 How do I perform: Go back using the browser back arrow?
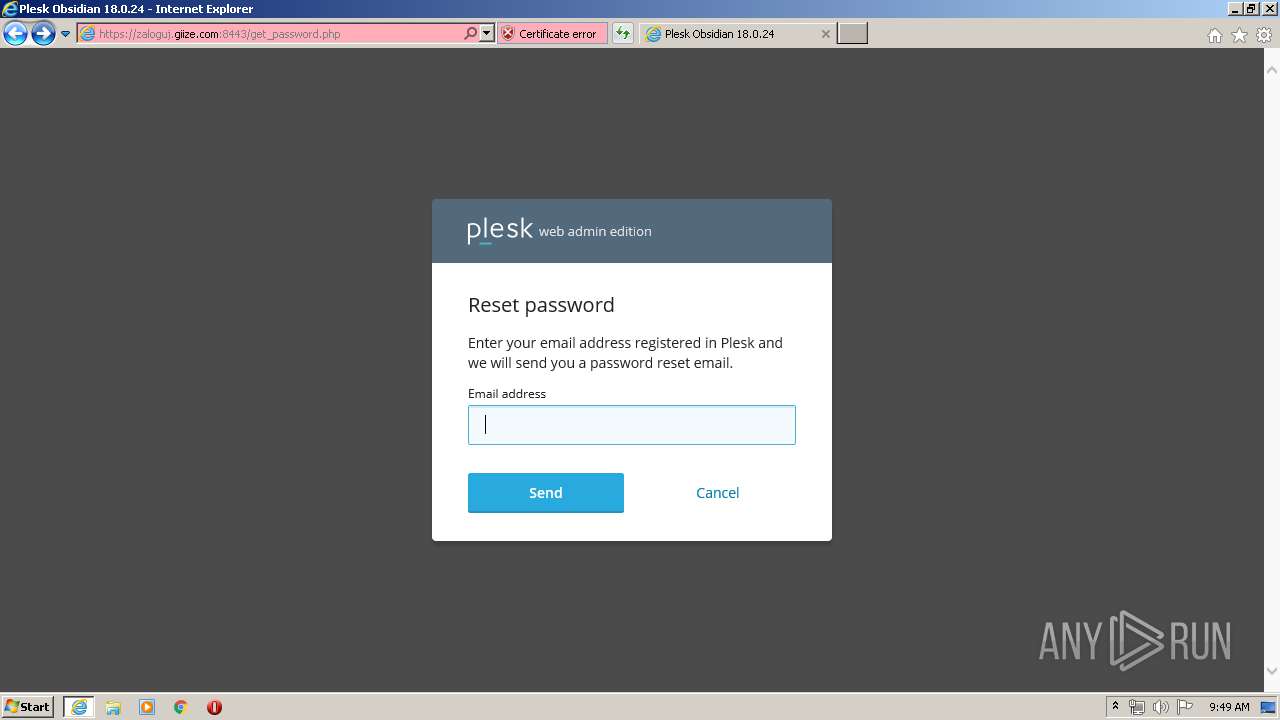click(15, 34)
